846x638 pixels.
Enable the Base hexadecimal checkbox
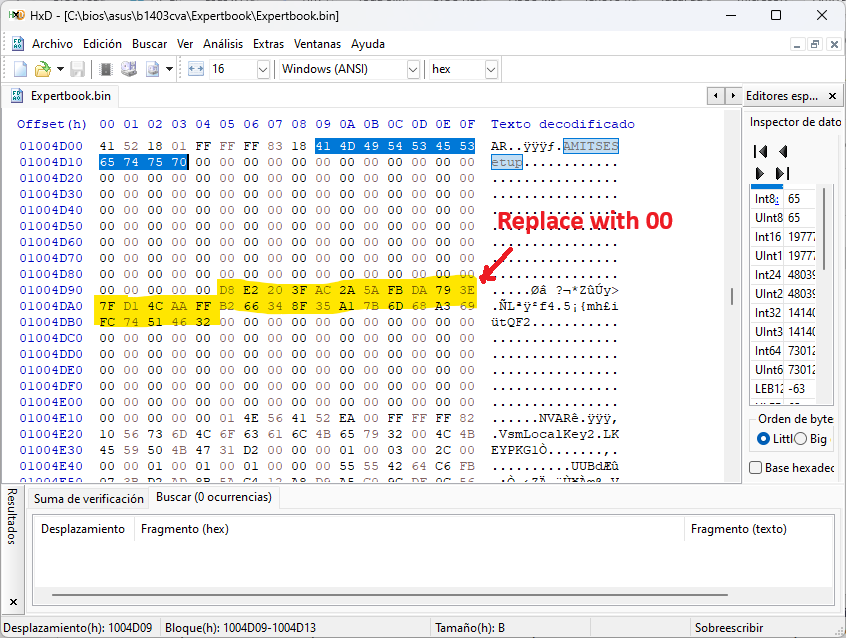click(756, 468)
